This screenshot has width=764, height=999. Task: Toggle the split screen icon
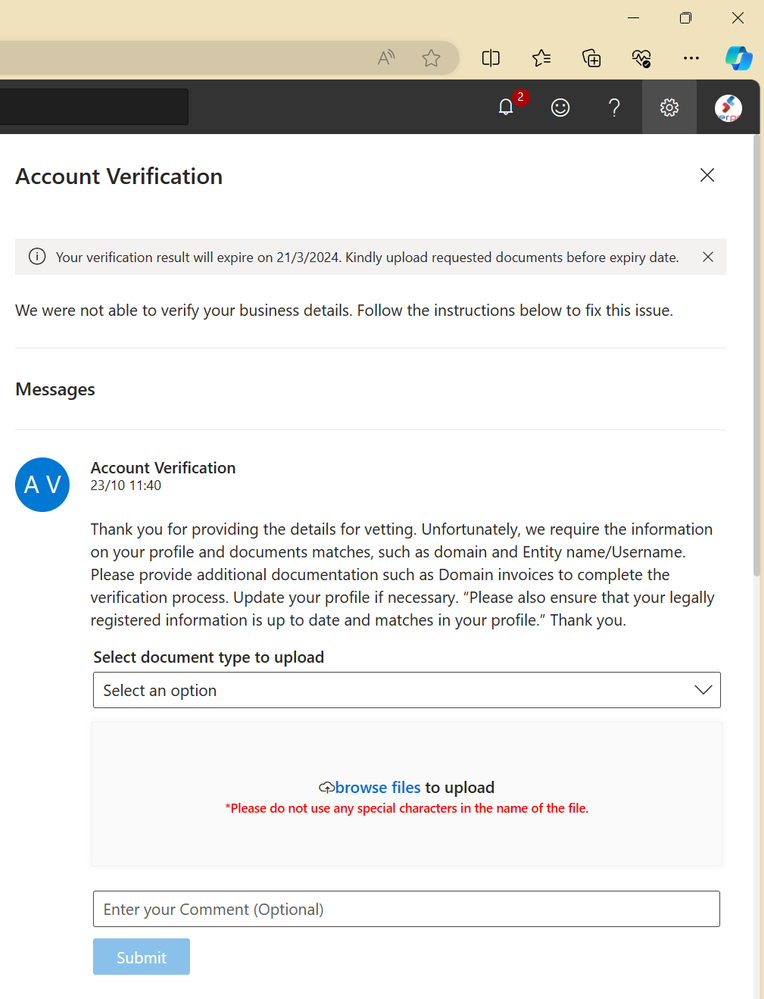pos(491,59)
